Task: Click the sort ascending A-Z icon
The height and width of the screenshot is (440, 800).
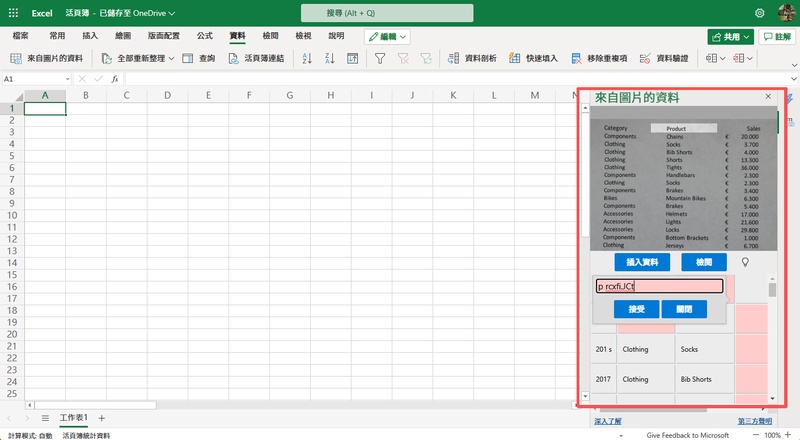Action: click(x=306, y=59)
